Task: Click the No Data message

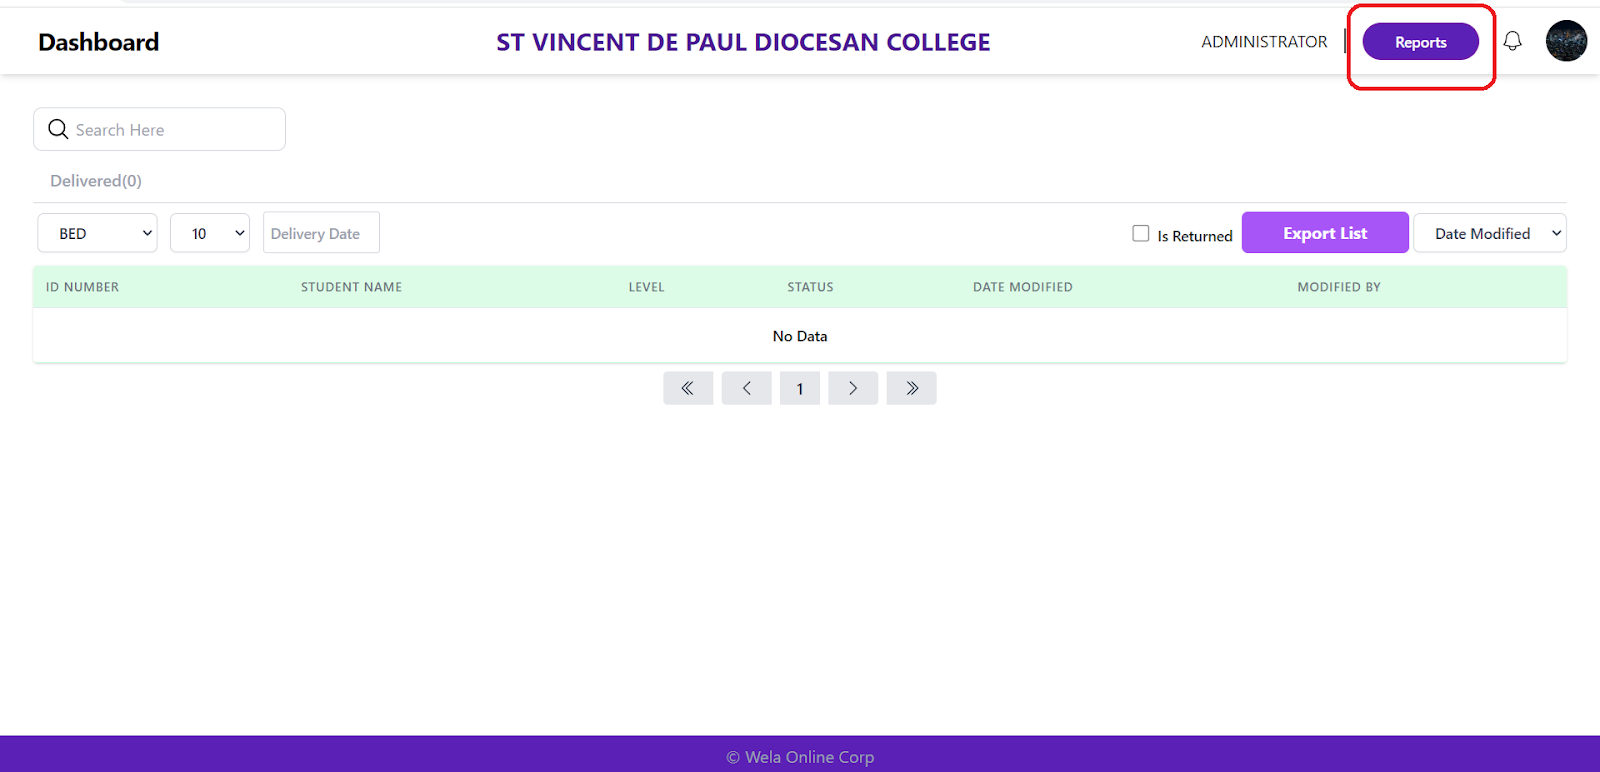Action: tap(800, 336)
